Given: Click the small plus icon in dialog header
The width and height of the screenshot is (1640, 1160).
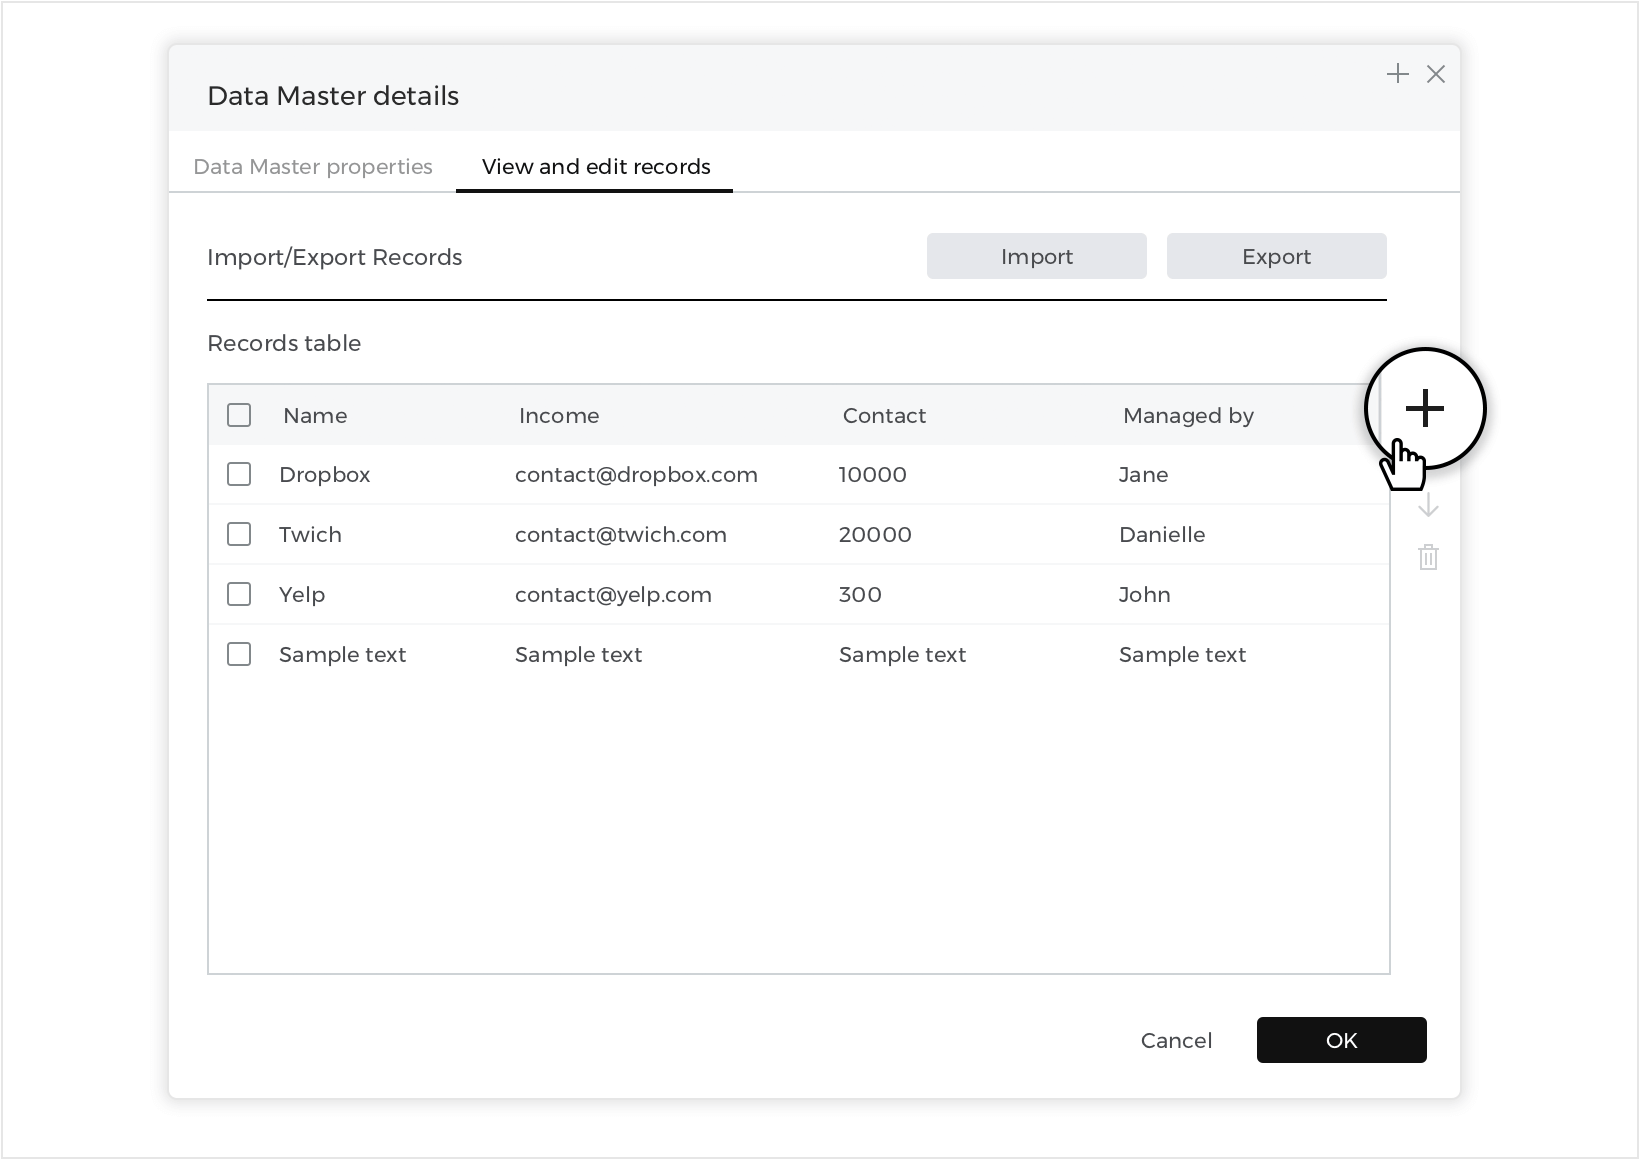Looking at the screenshot, I should click(x=1397, y=74).
